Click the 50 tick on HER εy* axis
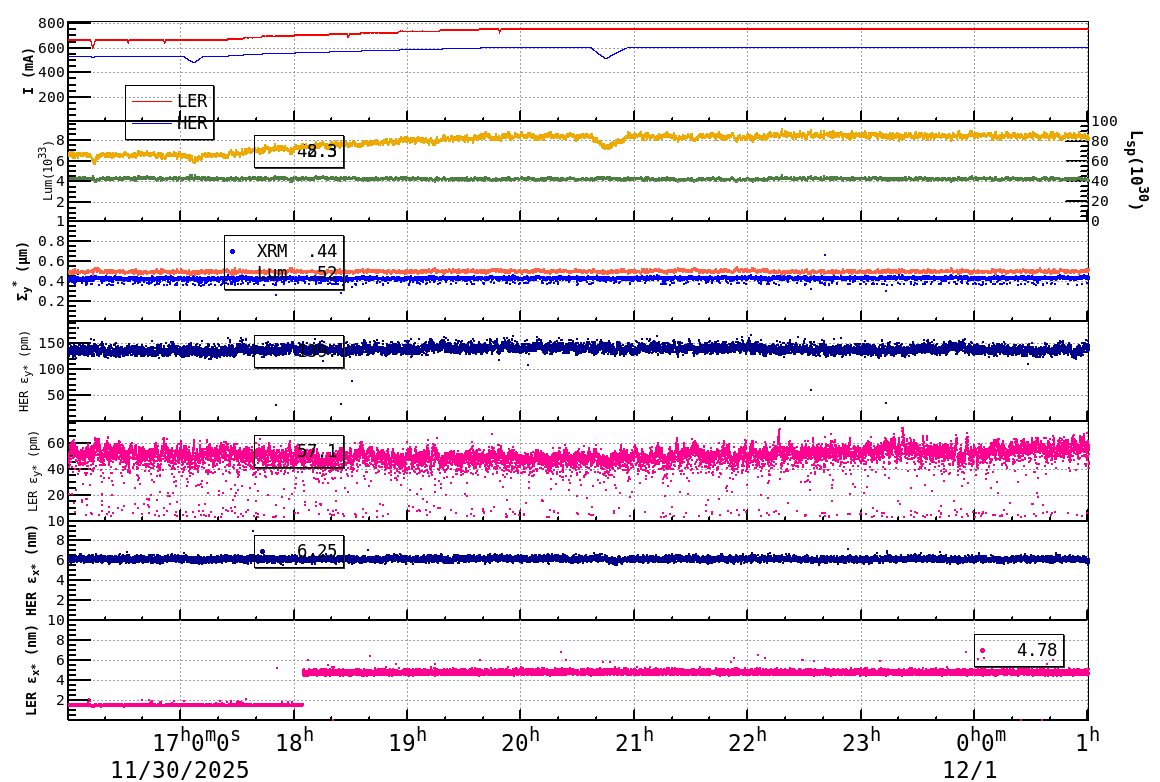This screenshot has width=1160, height=782. click(x=55, y=395)
